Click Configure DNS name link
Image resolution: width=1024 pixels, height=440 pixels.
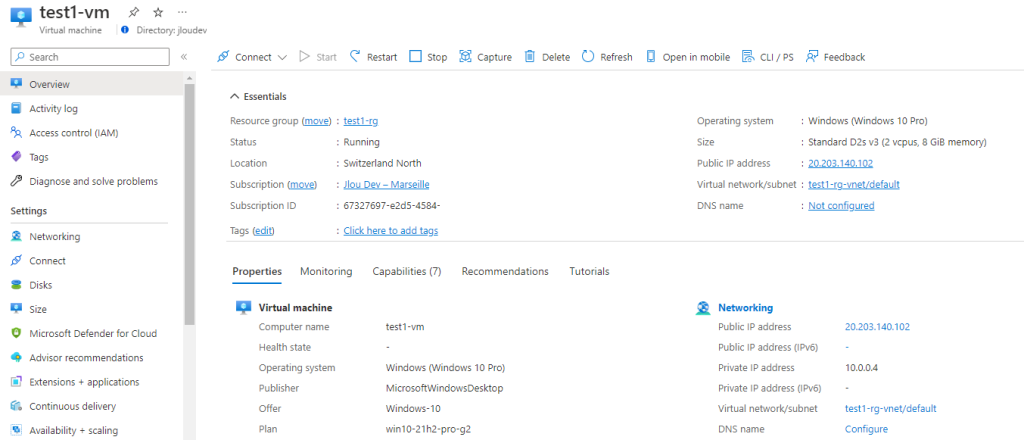866,429
